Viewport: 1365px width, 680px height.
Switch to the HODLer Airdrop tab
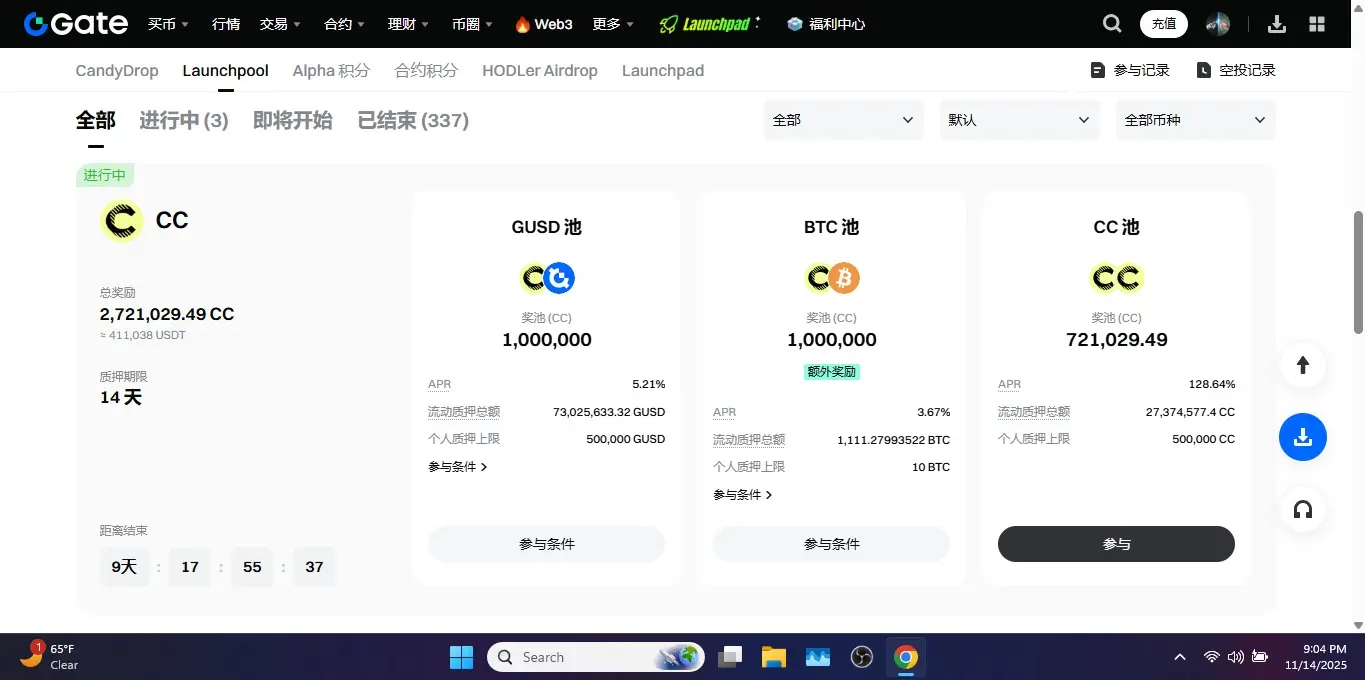tap(540, 70)
